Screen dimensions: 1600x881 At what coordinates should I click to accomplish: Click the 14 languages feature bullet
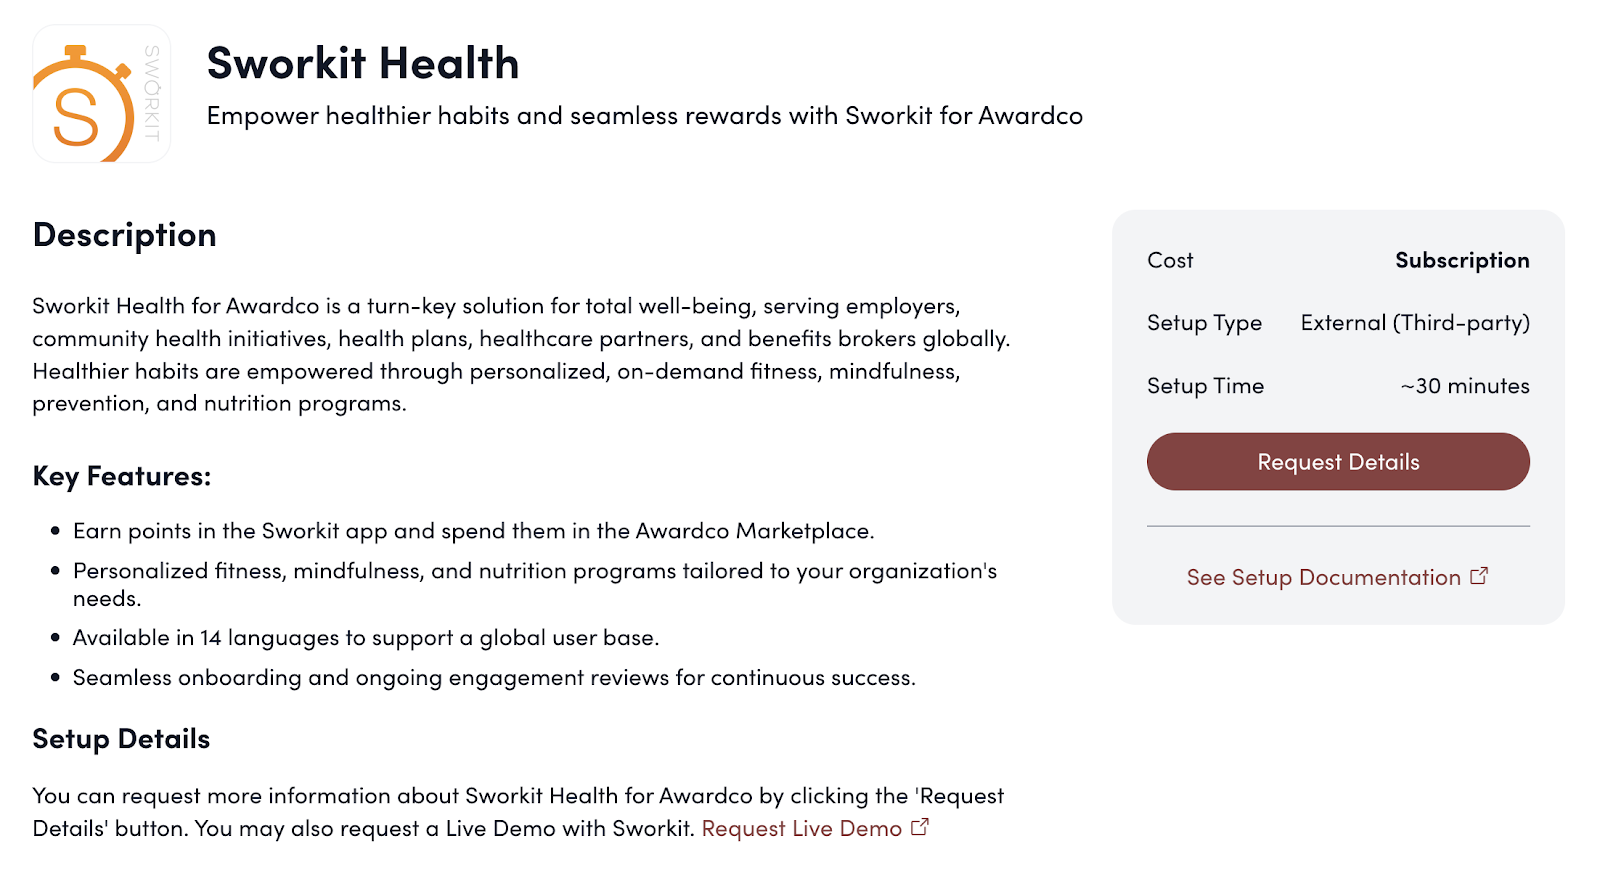click(365, 638)
